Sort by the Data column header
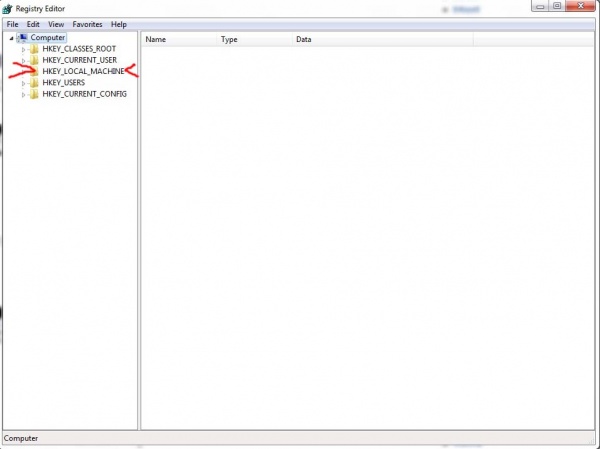Image resolution: width=600 pixels, height=449 pixels. (383, 39)
